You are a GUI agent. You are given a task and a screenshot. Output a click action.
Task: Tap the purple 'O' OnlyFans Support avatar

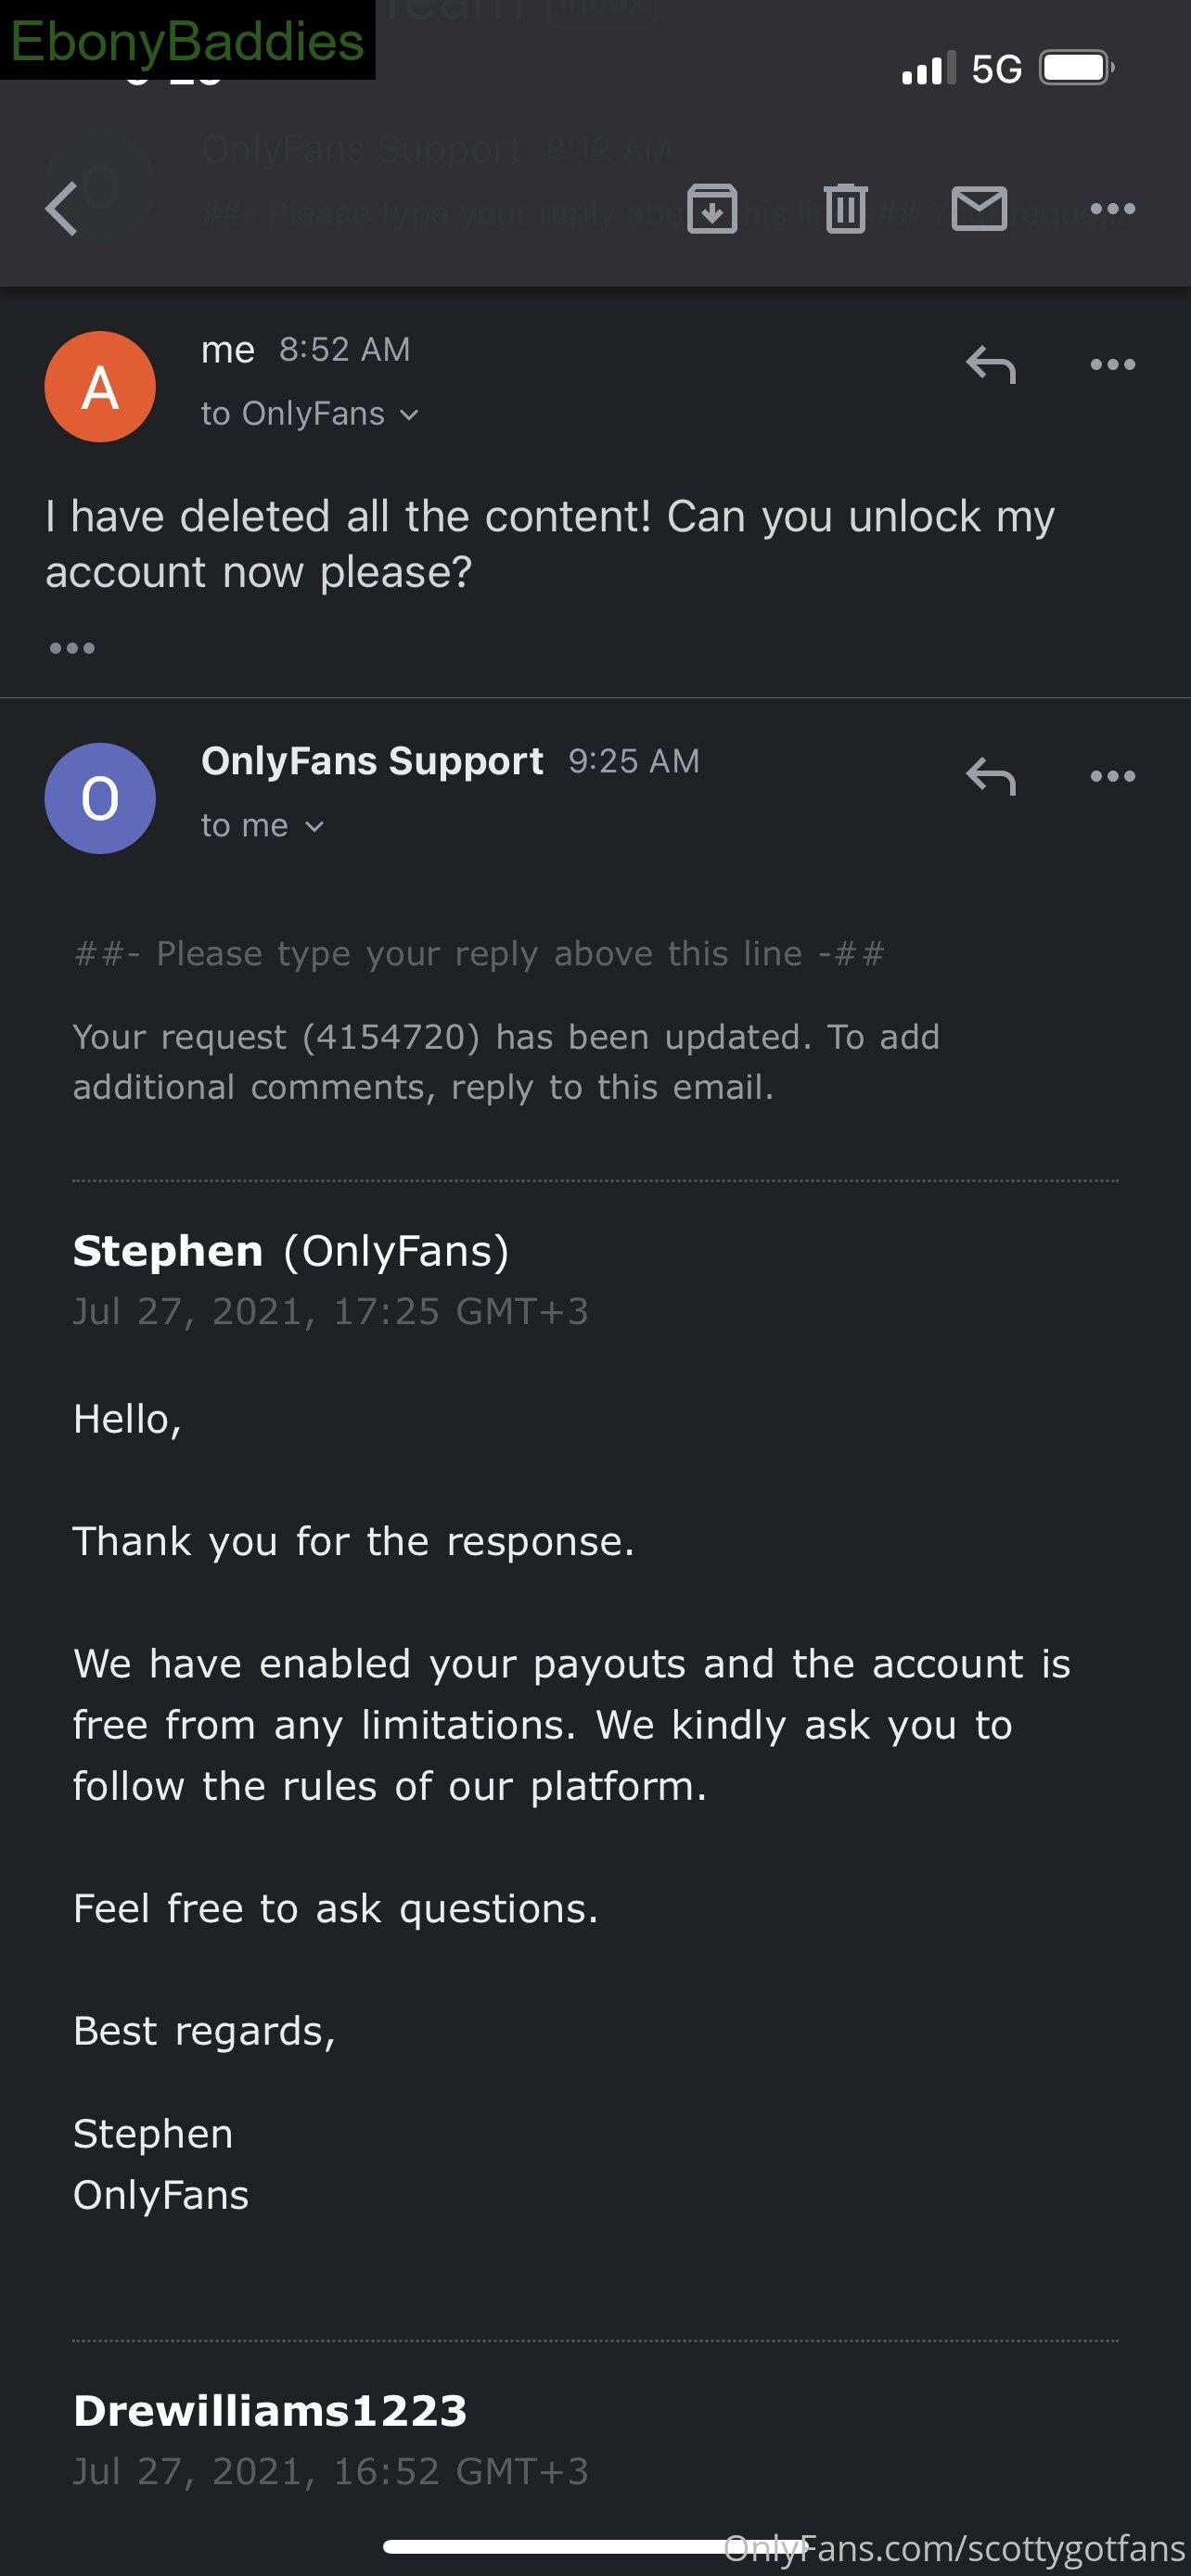point(100,798)
